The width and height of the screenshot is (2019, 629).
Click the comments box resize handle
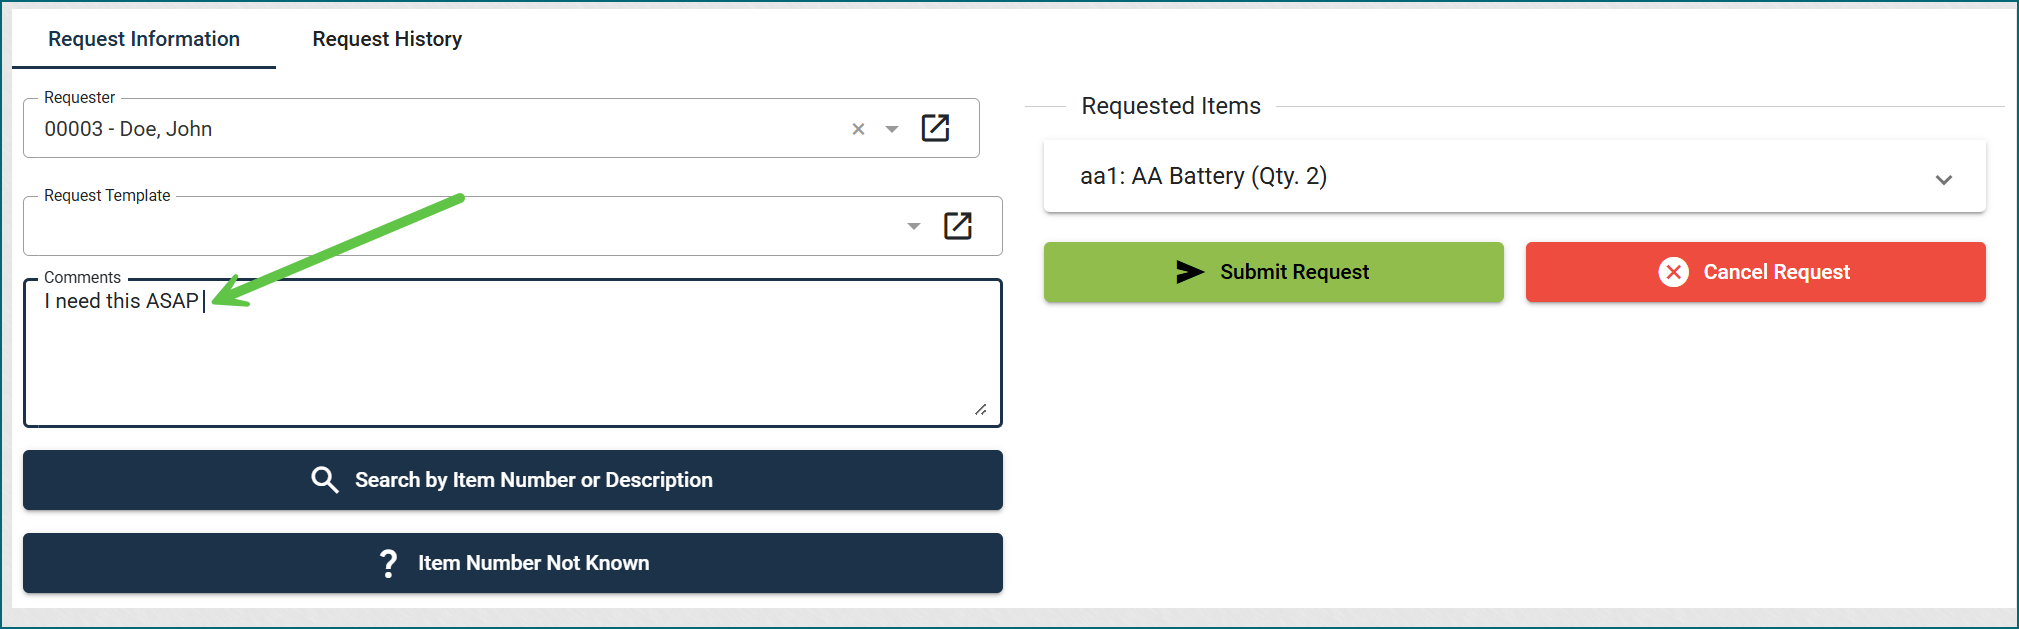tap(981, 409)
